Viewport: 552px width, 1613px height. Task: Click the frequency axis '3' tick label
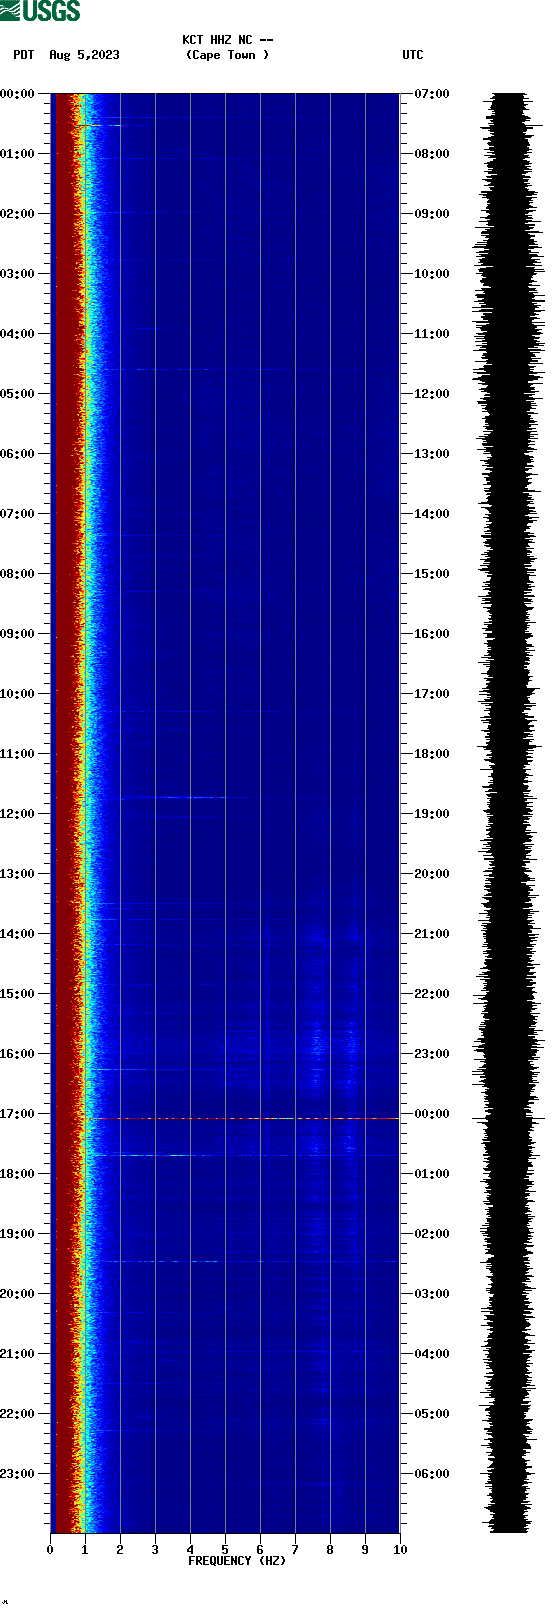point(155,1550)
